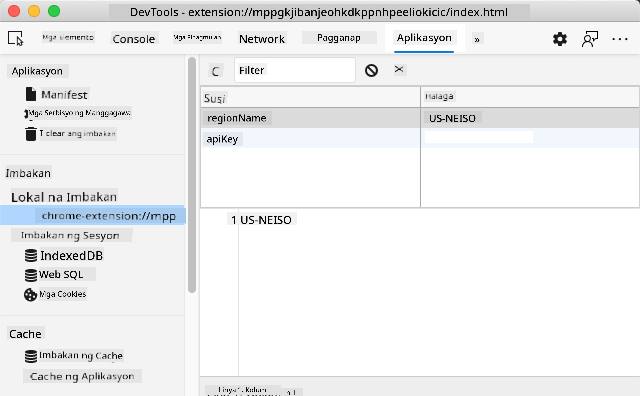Refresh the storage table
The height and width of the screenshot is (396, 640).
(x=216, y=71)
